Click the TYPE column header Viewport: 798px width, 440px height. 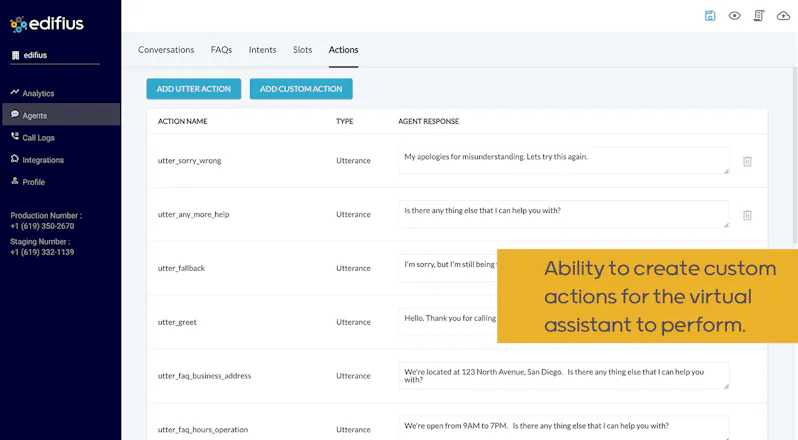coord(345,121)
